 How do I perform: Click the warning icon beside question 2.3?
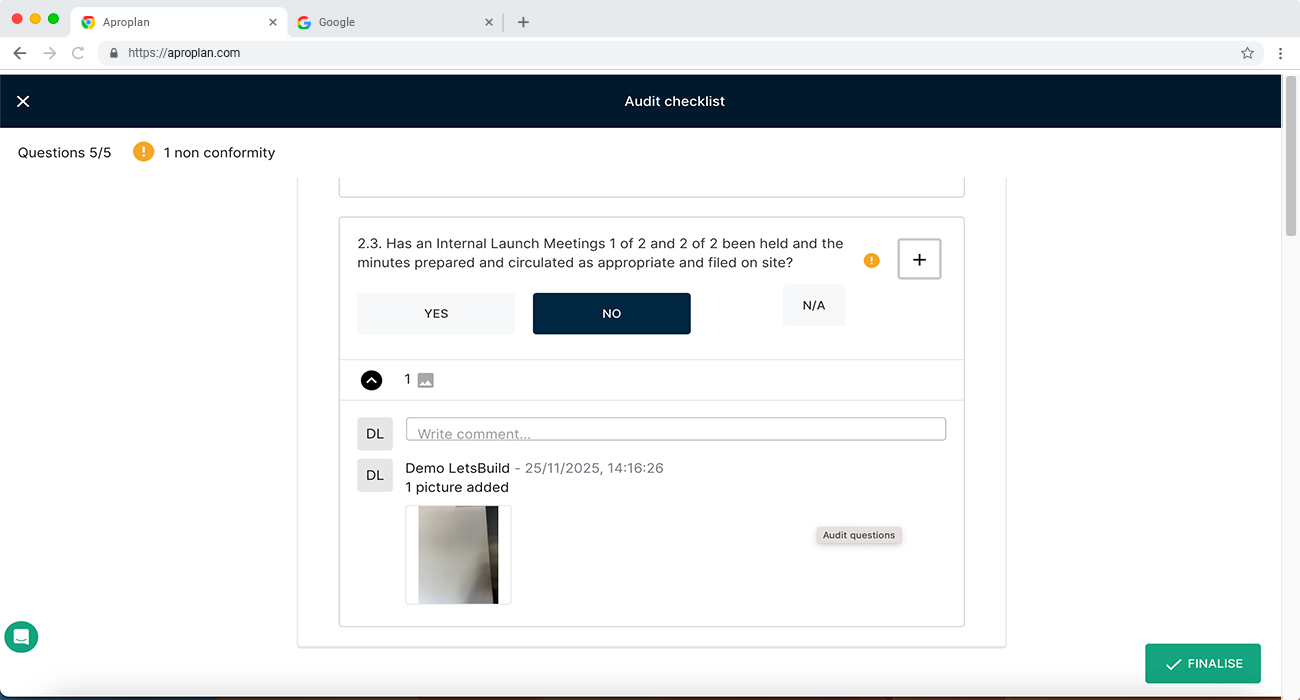[871, 260]
